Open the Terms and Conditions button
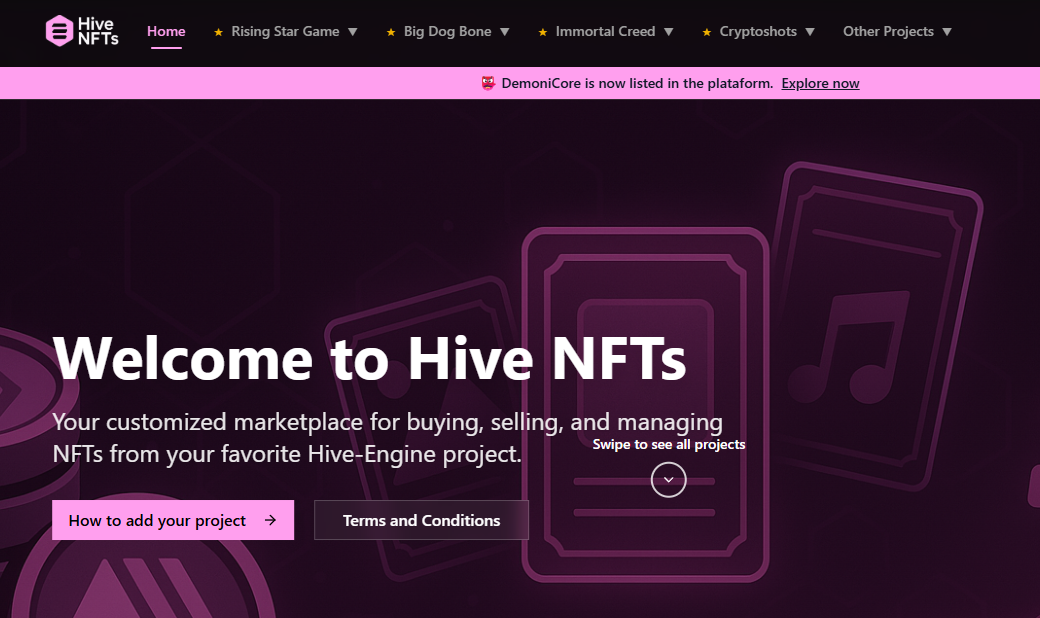 421,520
